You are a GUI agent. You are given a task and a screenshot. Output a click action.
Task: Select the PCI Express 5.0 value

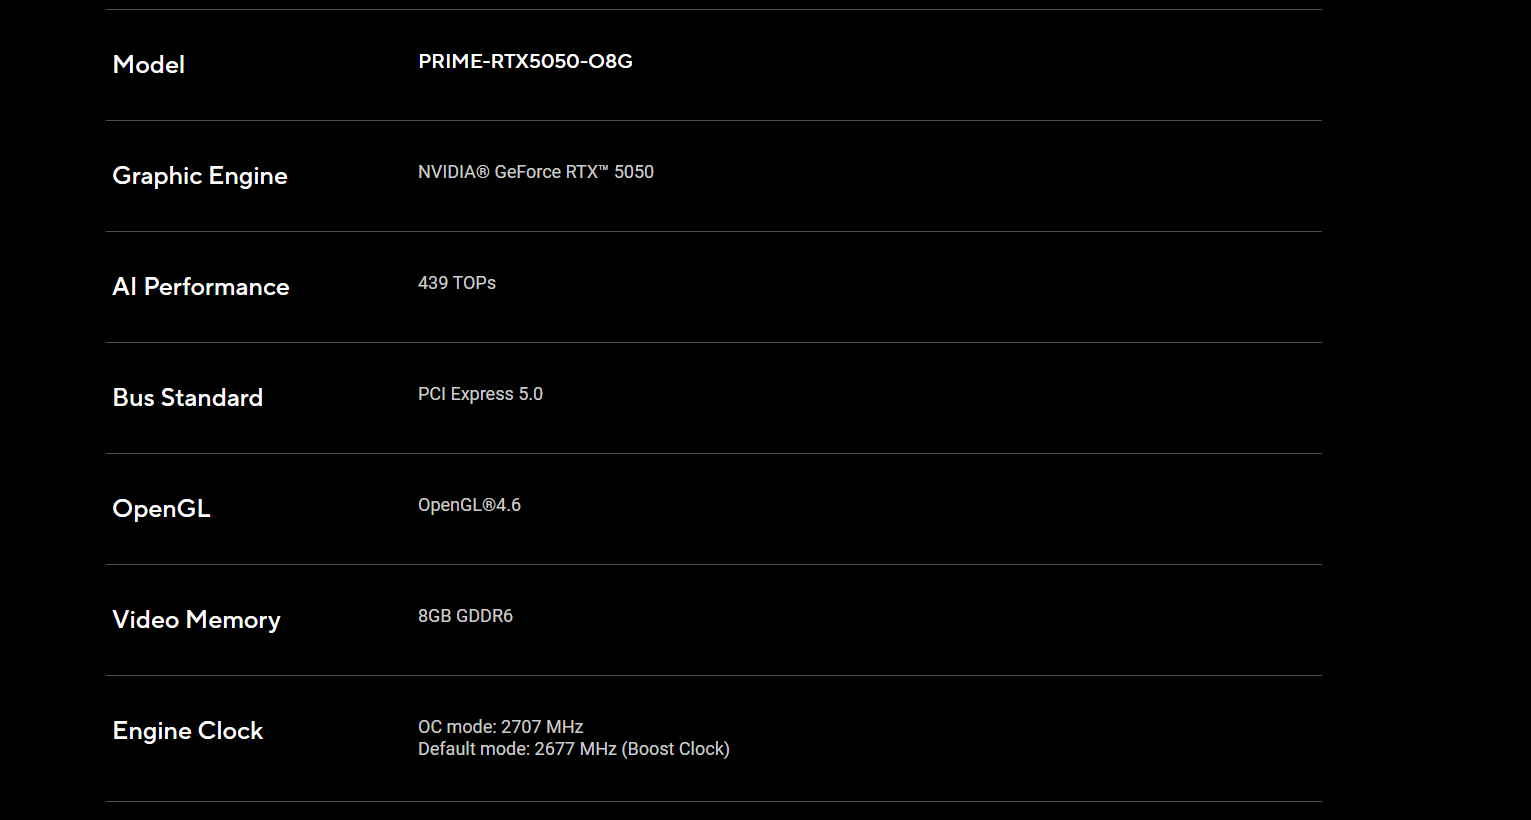click(x=480, y=394)
